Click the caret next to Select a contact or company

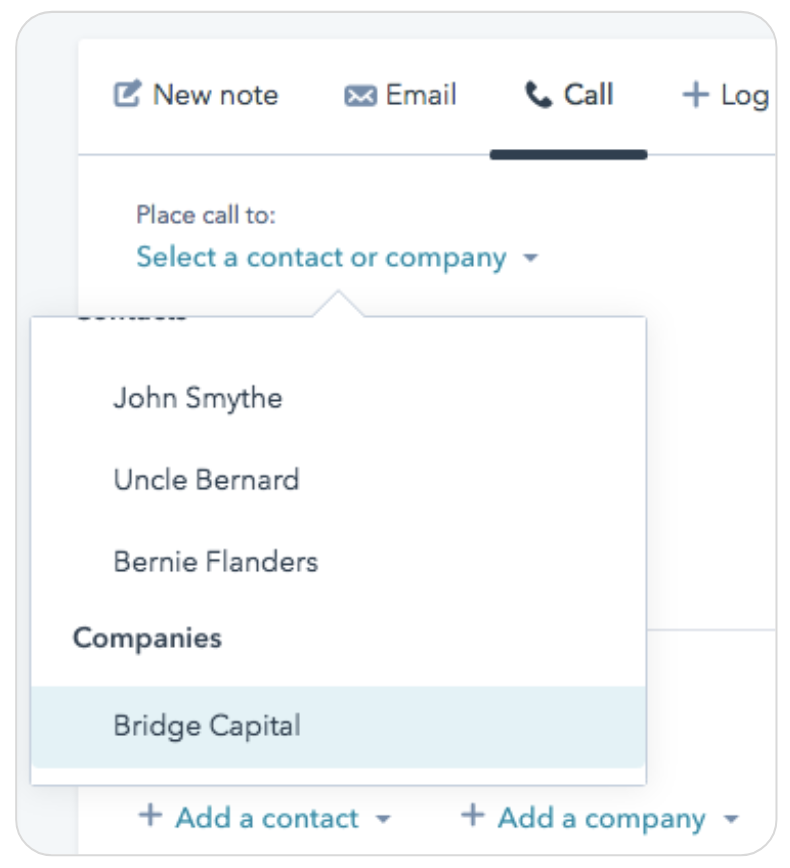pos(530,258)
